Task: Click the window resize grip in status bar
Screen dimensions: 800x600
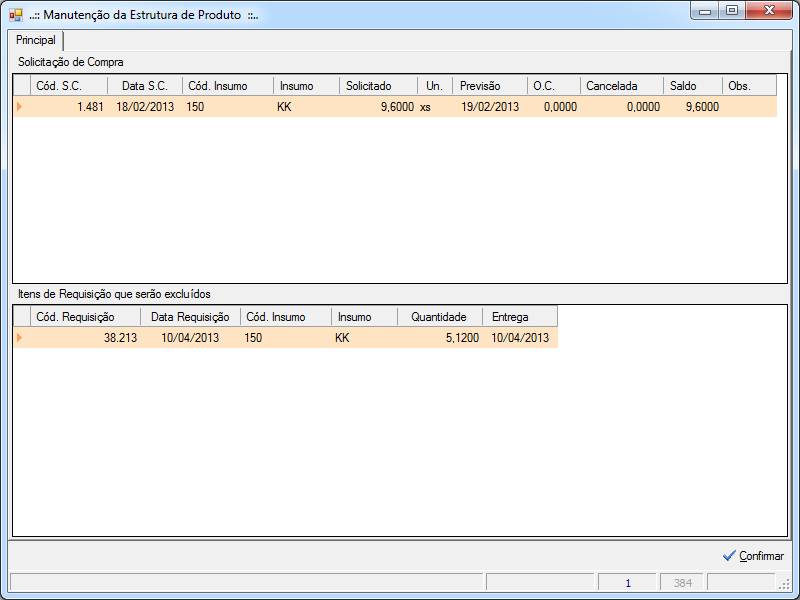Action: click(783, 585)
